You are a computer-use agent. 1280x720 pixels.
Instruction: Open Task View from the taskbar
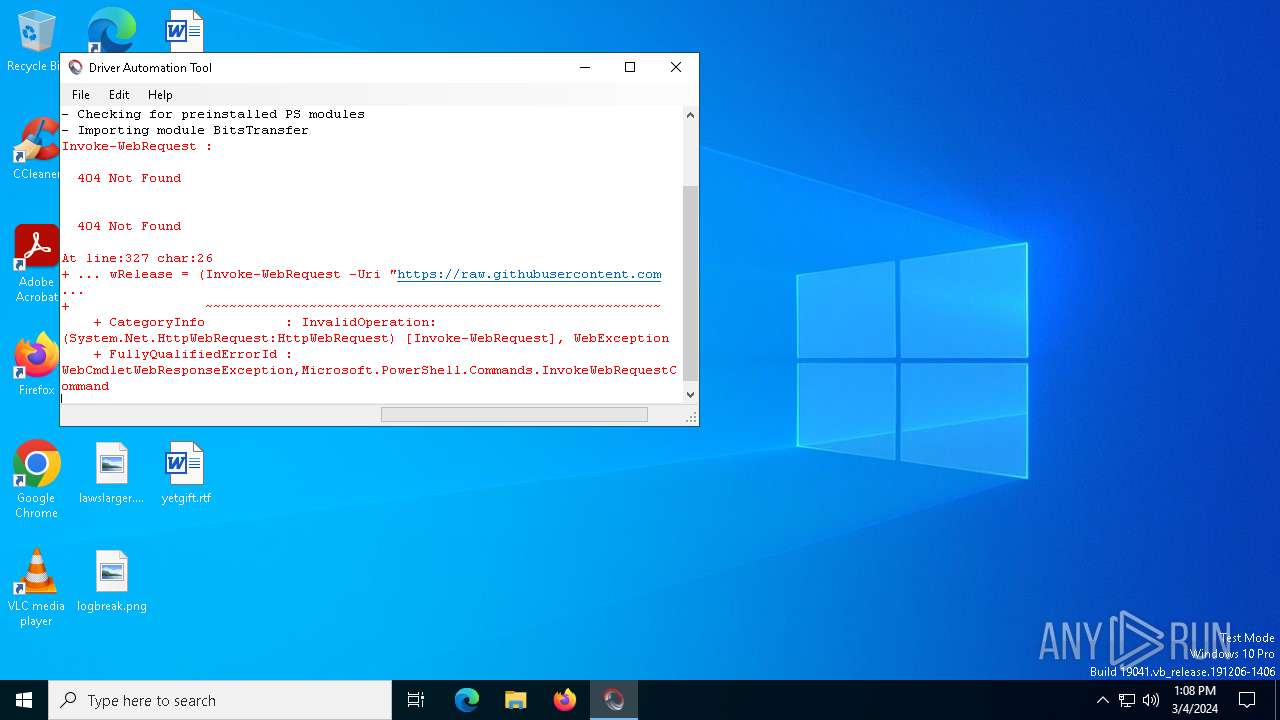point(416,700)
